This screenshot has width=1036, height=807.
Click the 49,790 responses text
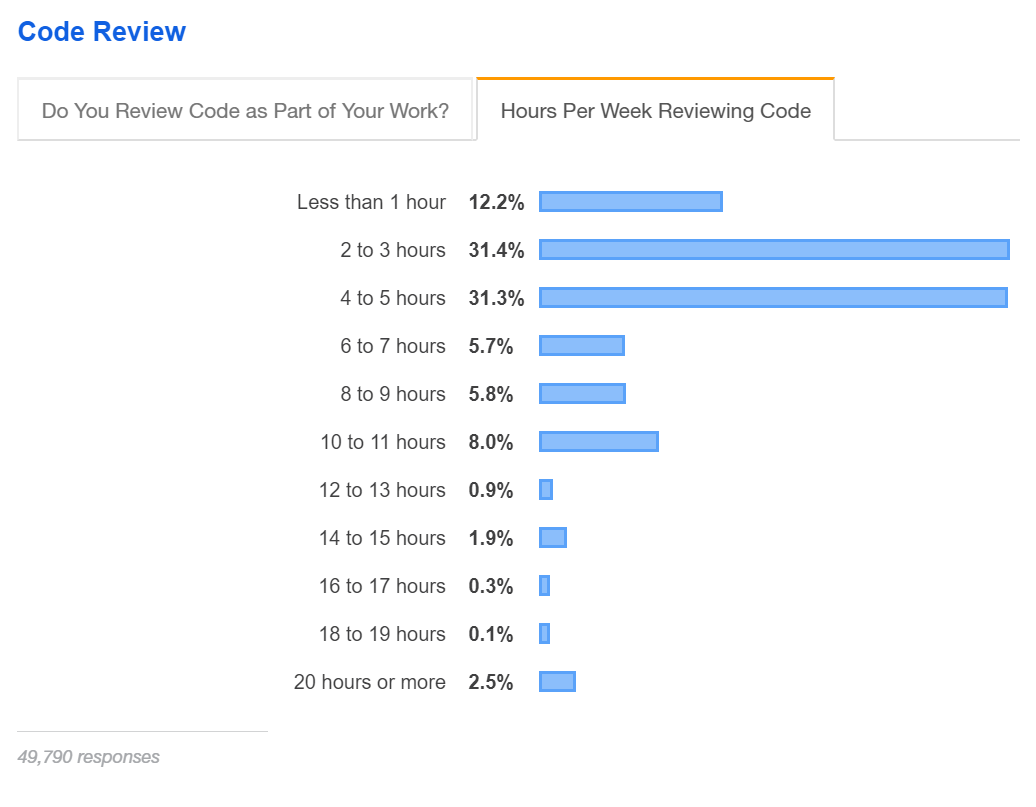pyautogui.click(x=88, y=757)
